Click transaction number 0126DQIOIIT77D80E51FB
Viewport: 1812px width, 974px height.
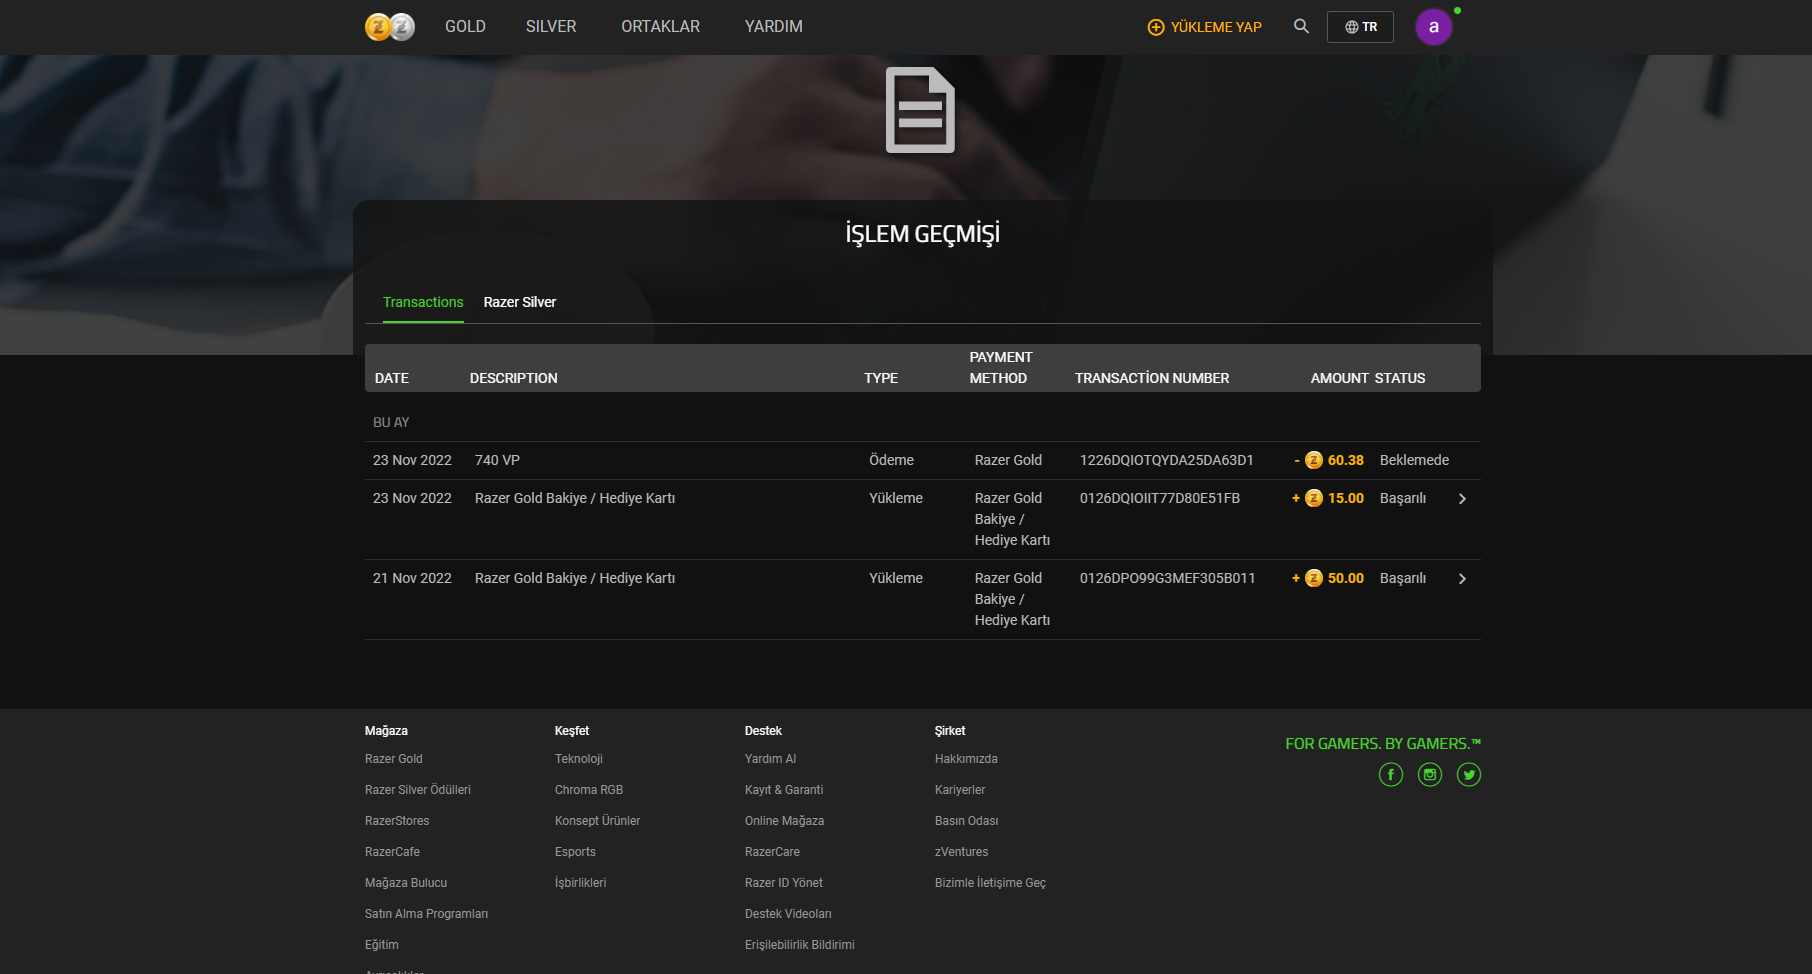[x=1160, y=498]
